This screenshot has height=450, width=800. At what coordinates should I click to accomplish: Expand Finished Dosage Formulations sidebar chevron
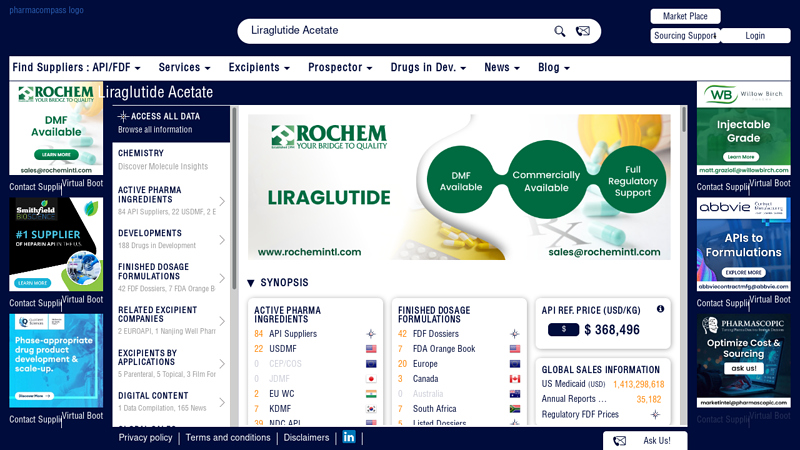click(222, 278)
